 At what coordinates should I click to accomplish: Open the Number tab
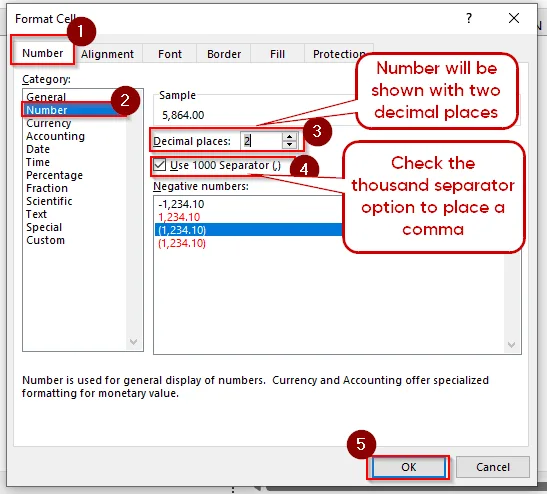[x=43, y=53]
